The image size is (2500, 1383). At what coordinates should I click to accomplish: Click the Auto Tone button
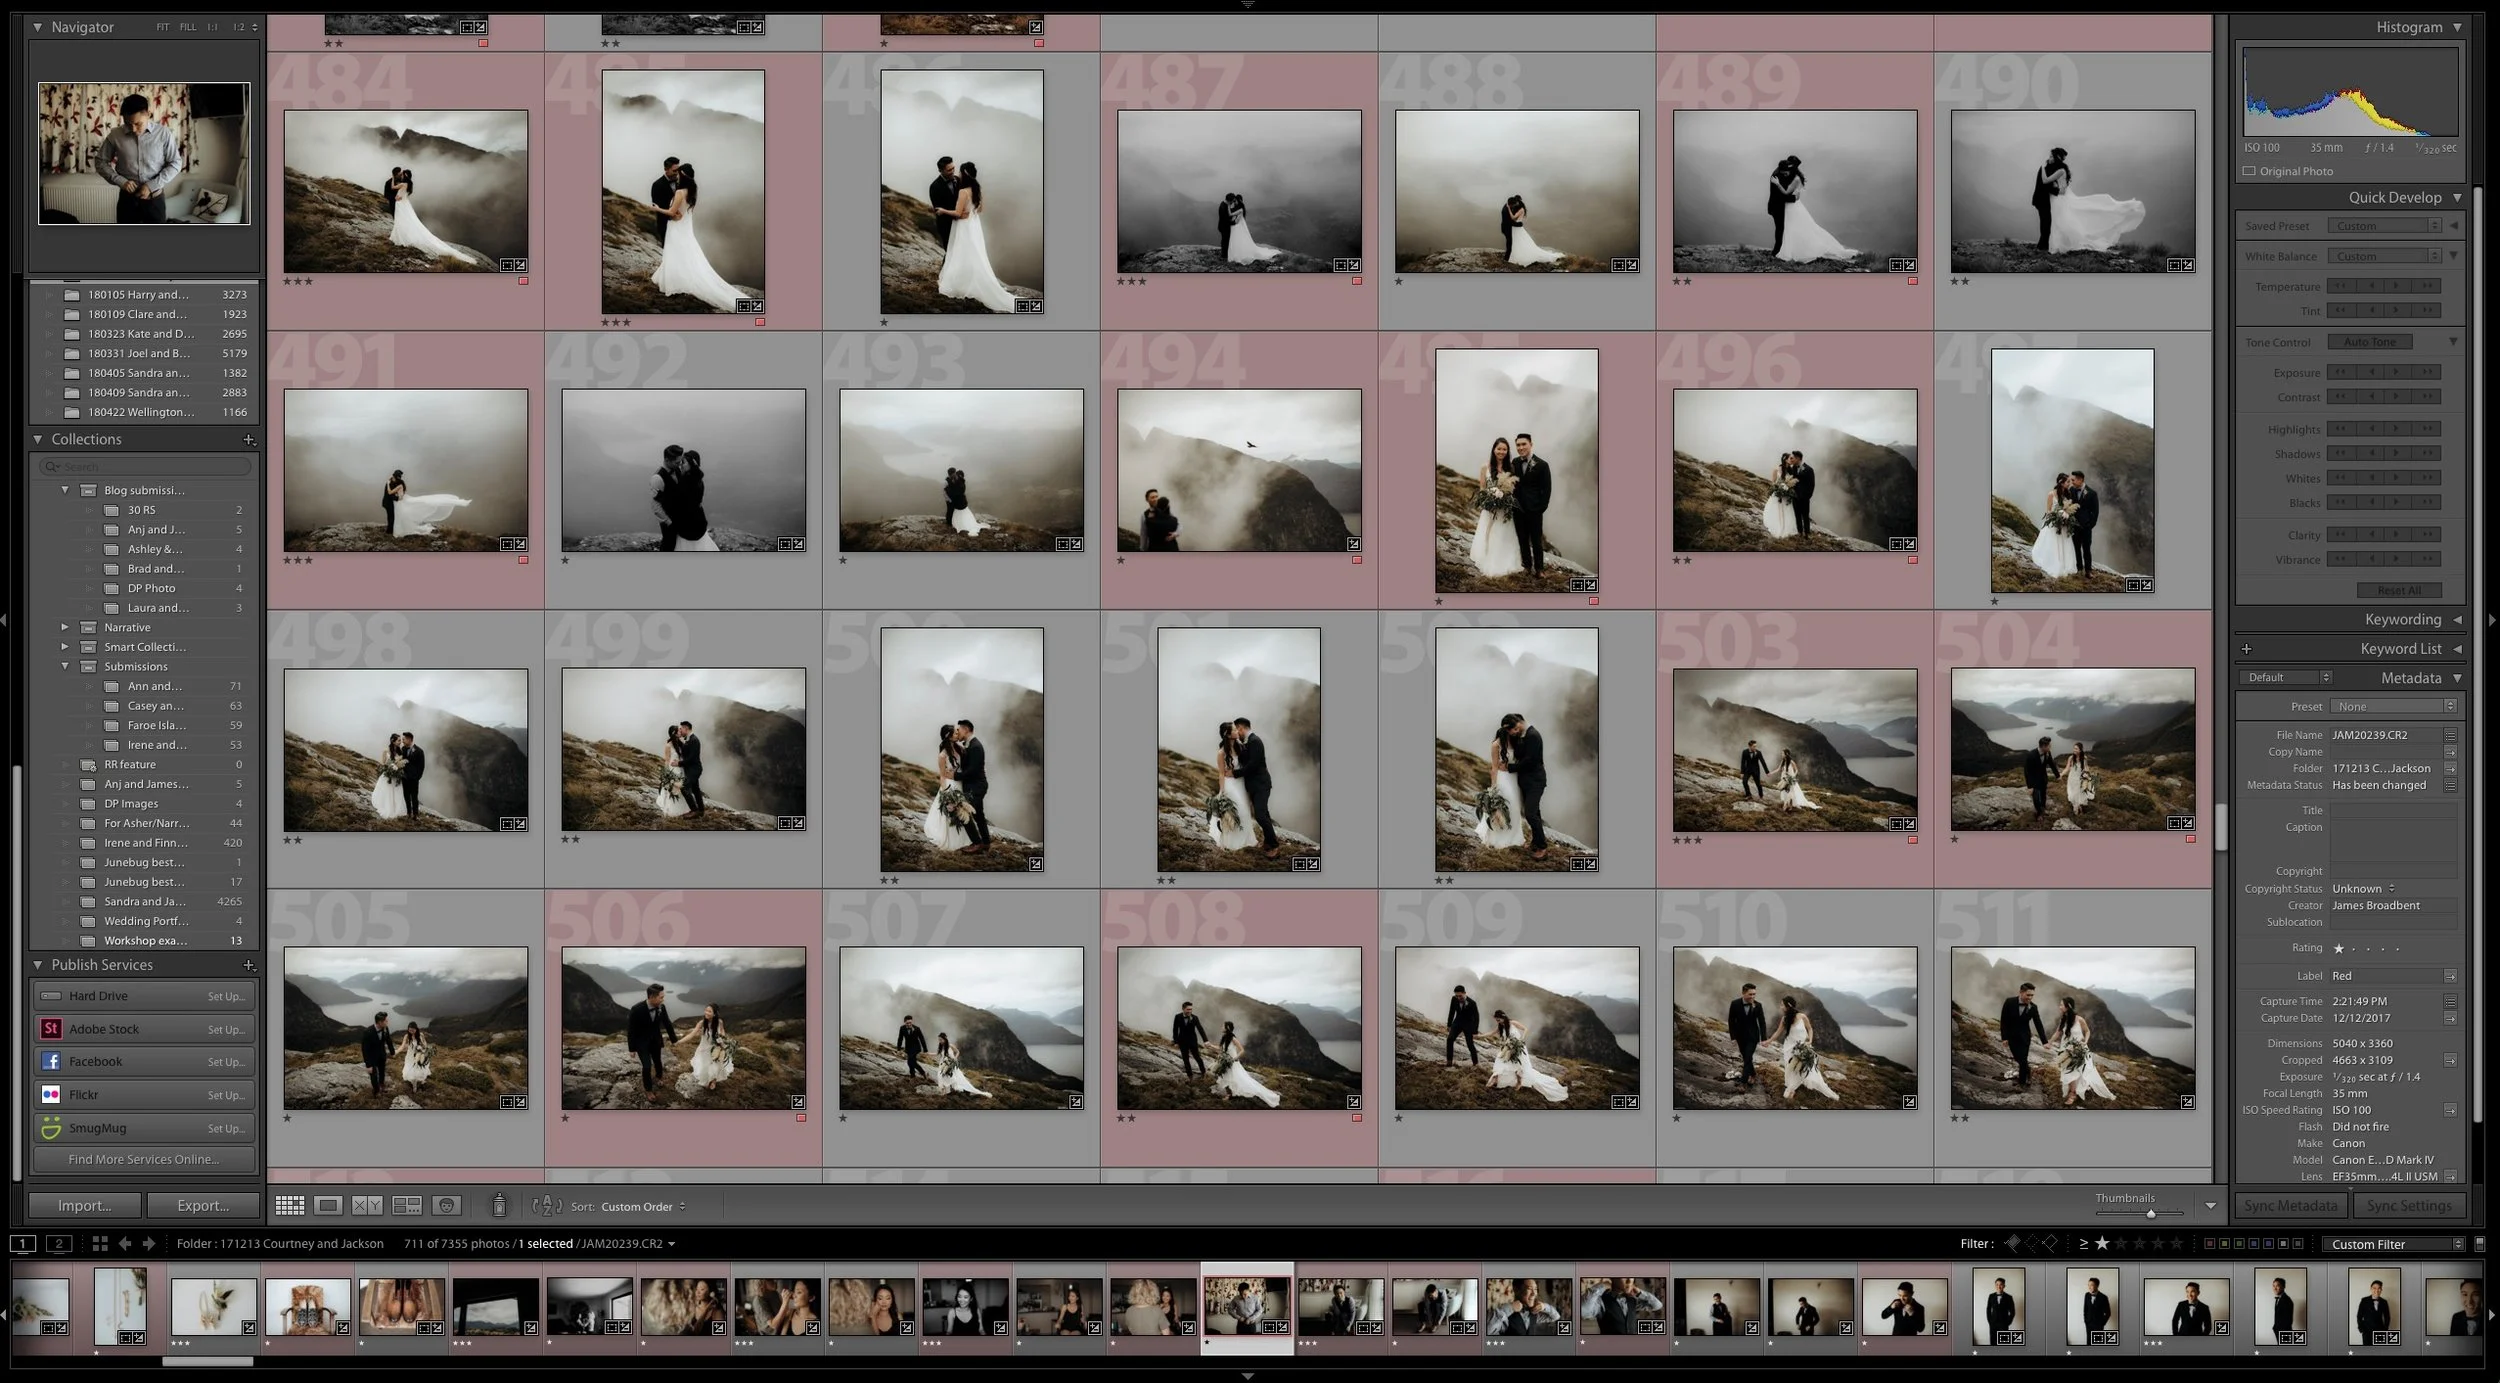(x=2369, y=342)
